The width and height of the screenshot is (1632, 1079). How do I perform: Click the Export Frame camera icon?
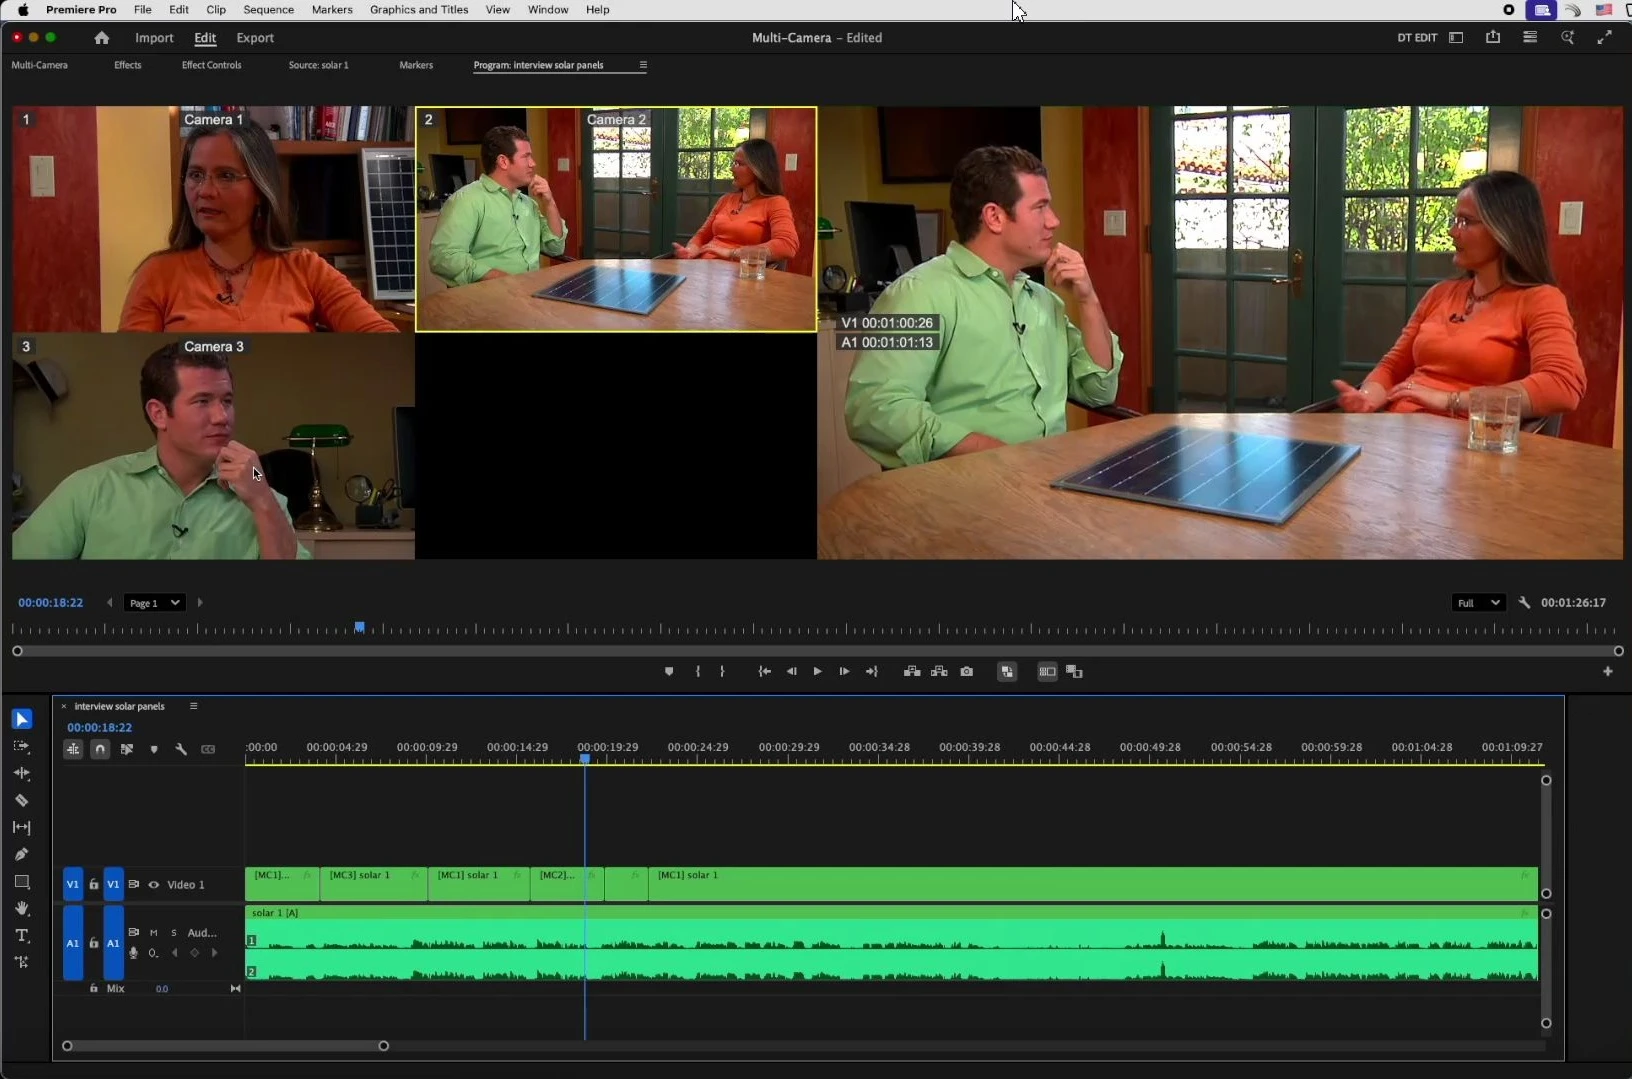pos(967,672)
